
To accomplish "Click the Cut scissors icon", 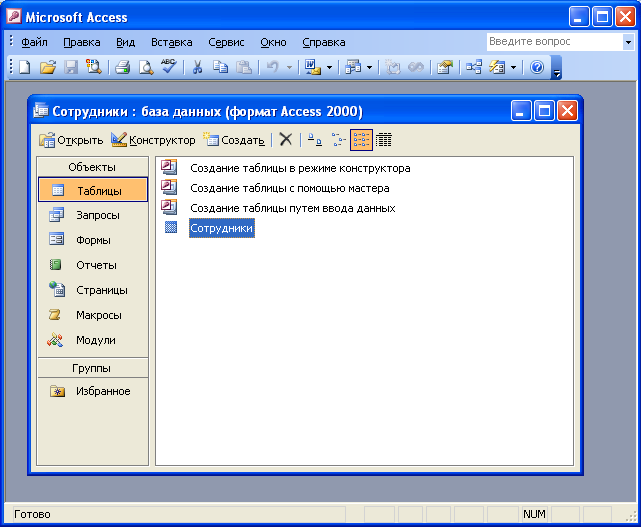I will pyautogui.click(x=197, y=67).
